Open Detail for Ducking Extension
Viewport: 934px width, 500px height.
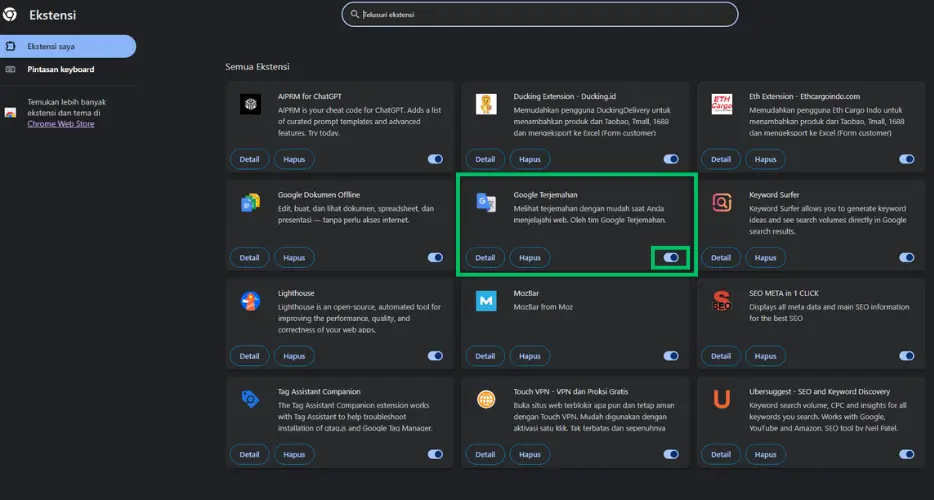click(485, 159)
